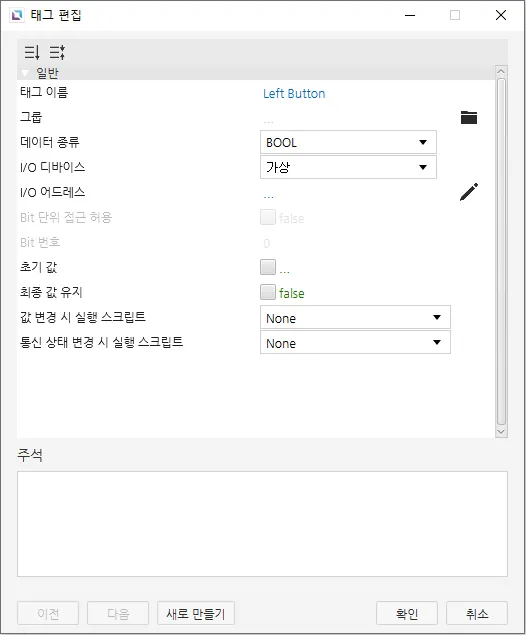
Task: Click the app logo icon in title bar
Action: (x=17, y=15)
